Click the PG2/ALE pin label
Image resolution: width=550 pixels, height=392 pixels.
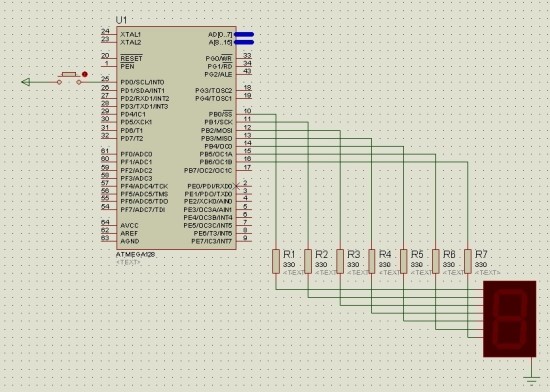pos(218,74)
